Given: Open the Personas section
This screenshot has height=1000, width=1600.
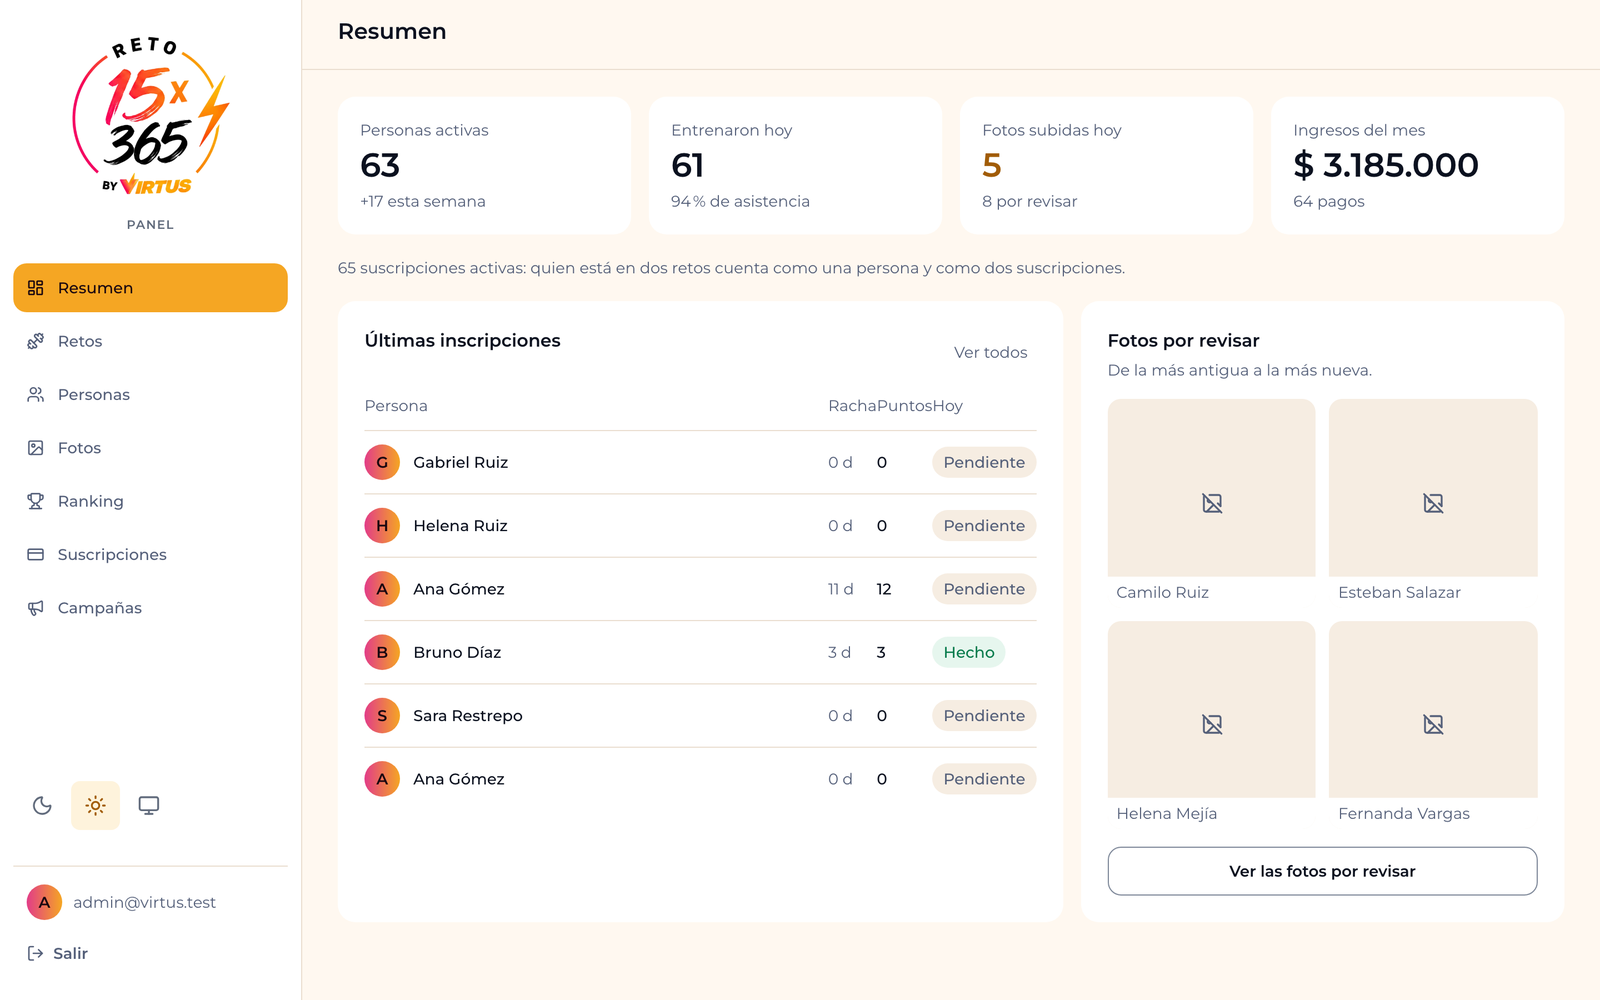Looking at the screenshot, I should pos(150,394).
